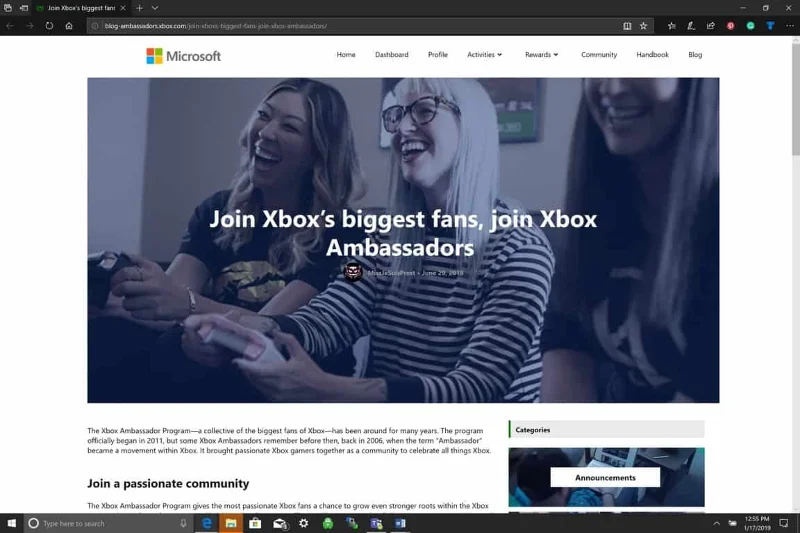Open the red extension icon
Image resolution: width=800 pixels, height=533 pixels.
point(731,26)
